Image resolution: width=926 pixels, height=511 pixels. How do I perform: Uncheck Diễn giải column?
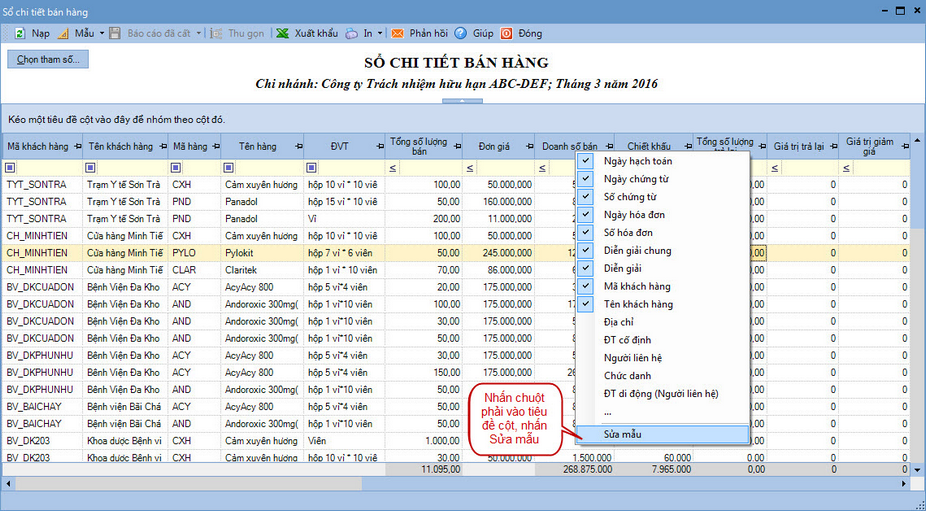click(x=585, y=268)
